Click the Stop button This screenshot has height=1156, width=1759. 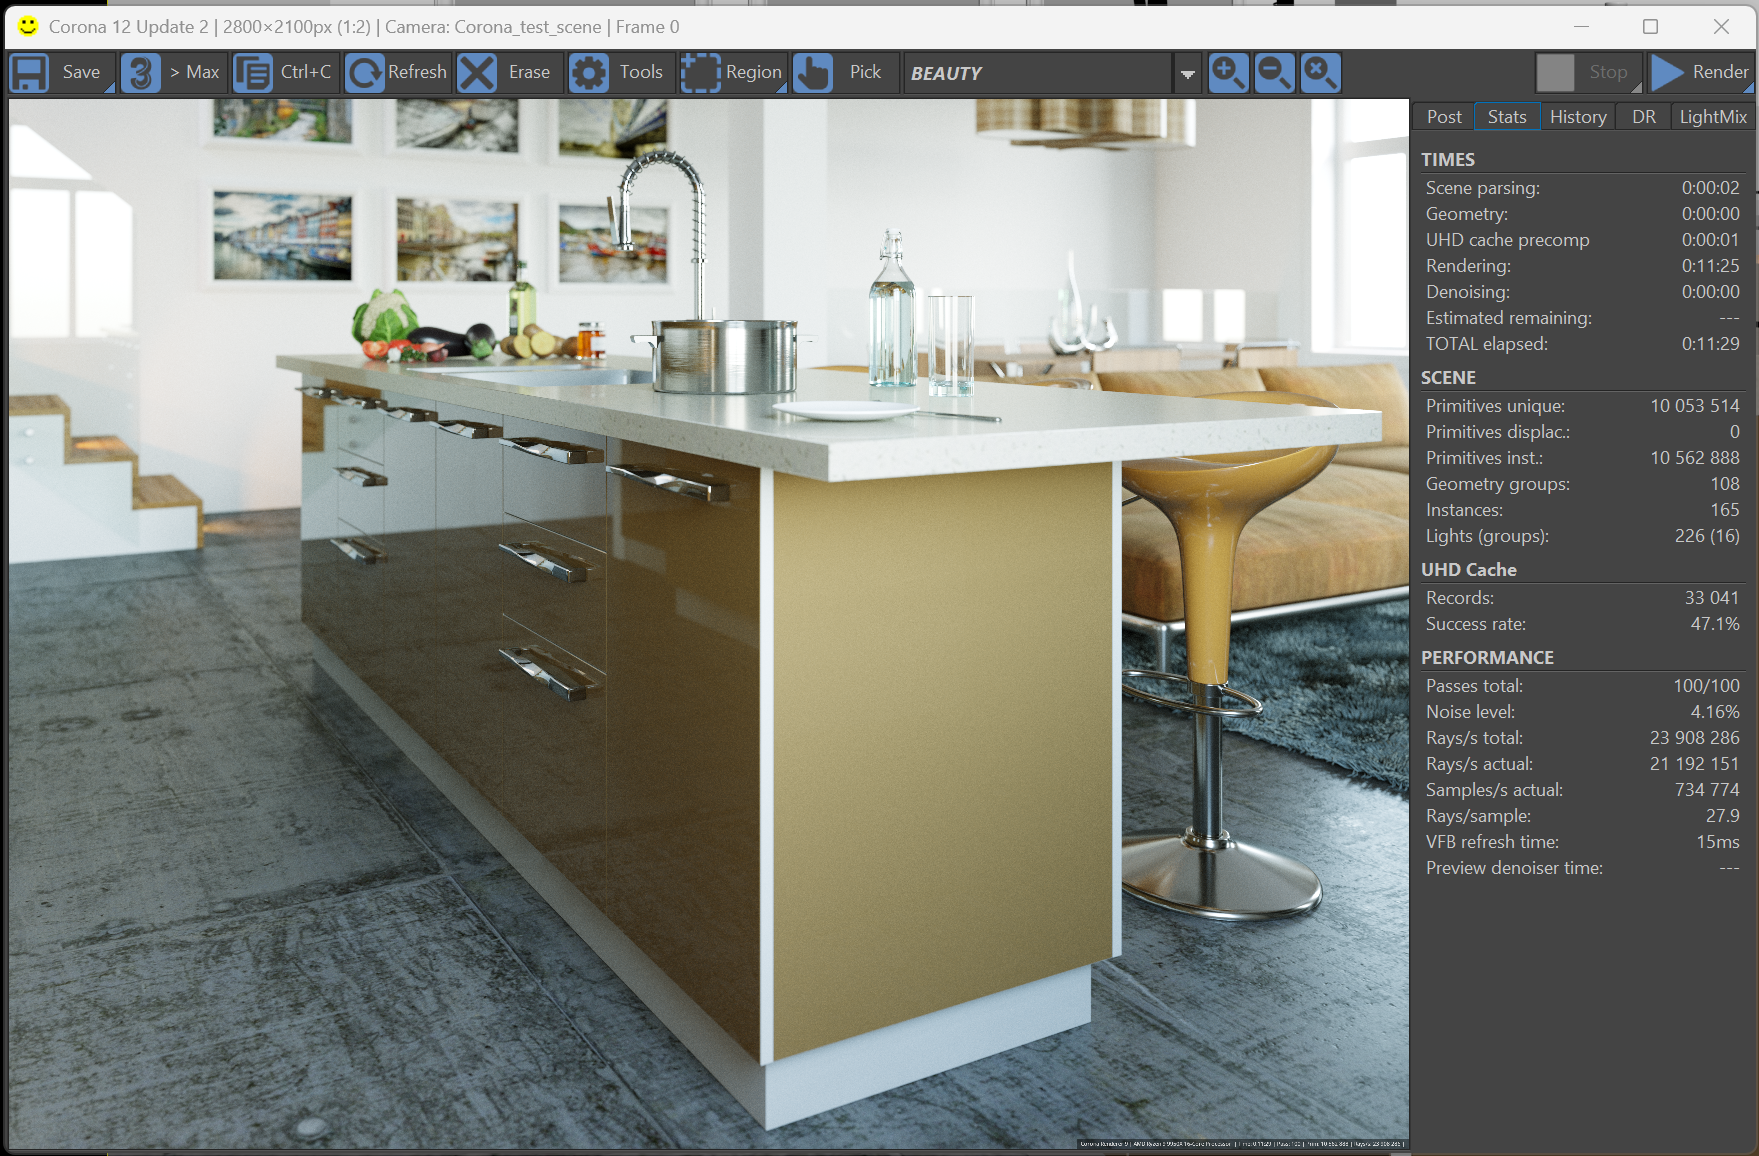click(1588, 73)
